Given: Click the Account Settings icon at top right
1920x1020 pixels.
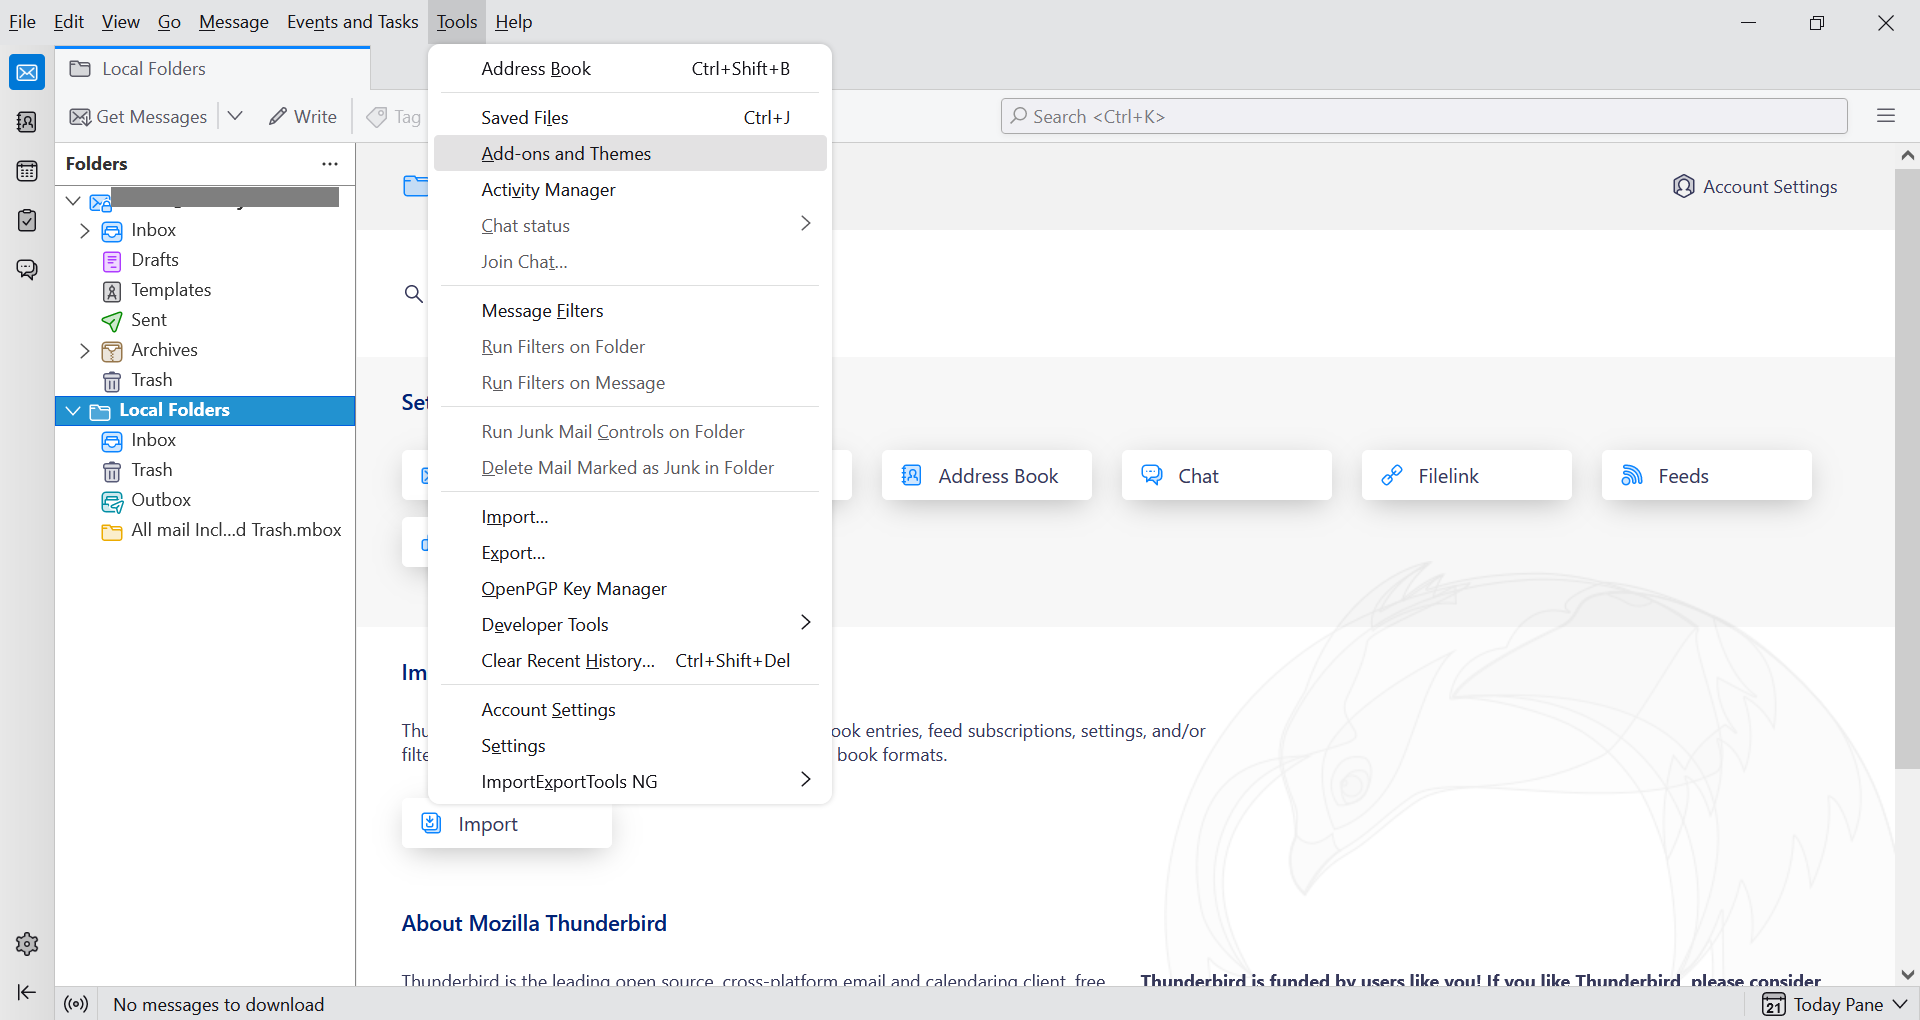Looking at the screenshot, I should (1684, 187).
